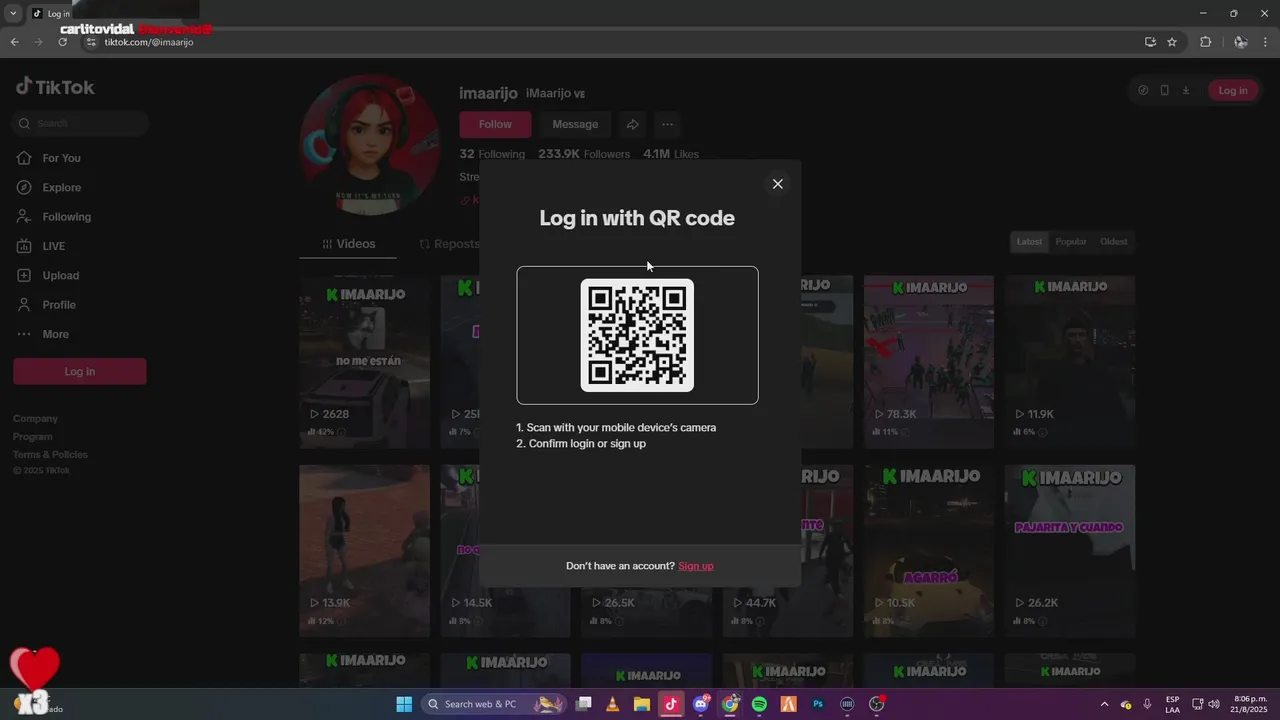Show hidden system tray icons
The height and width of the screenshot is (720, 1280).
coord(1104,704)
